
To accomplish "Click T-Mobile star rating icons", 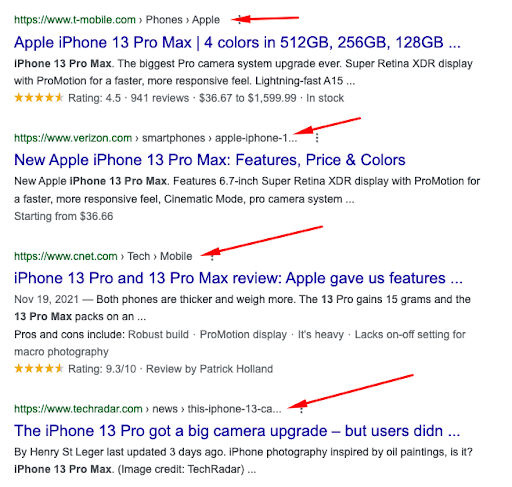I will 39,98.
